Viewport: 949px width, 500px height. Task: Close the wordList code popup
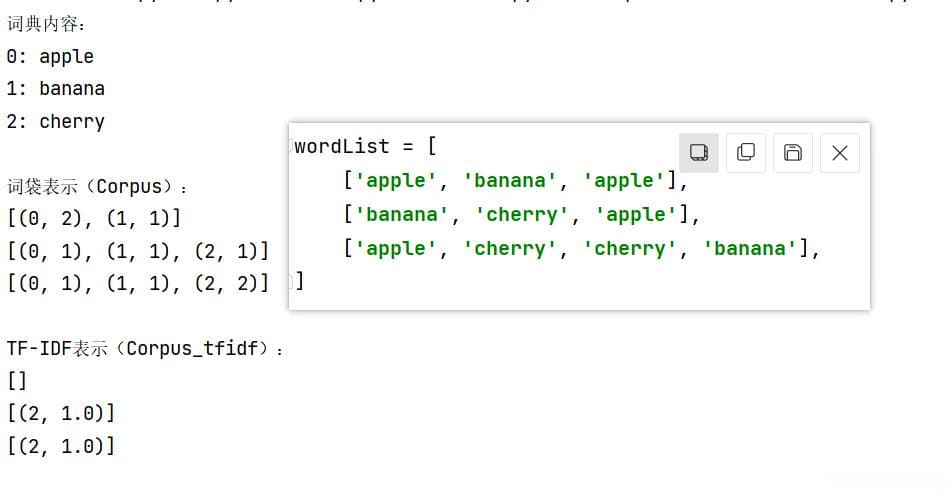pyautogui.click(x=839, y=153)
